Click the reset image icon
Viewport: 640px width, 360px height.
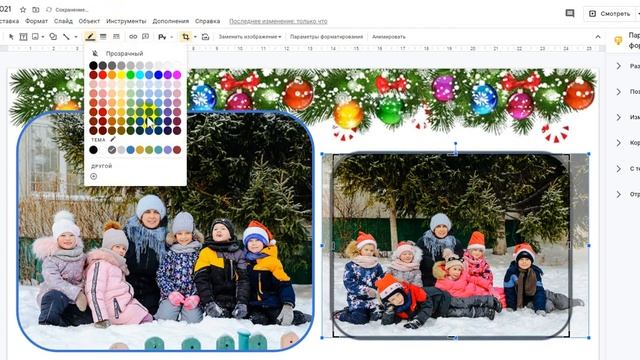[205, 37]
